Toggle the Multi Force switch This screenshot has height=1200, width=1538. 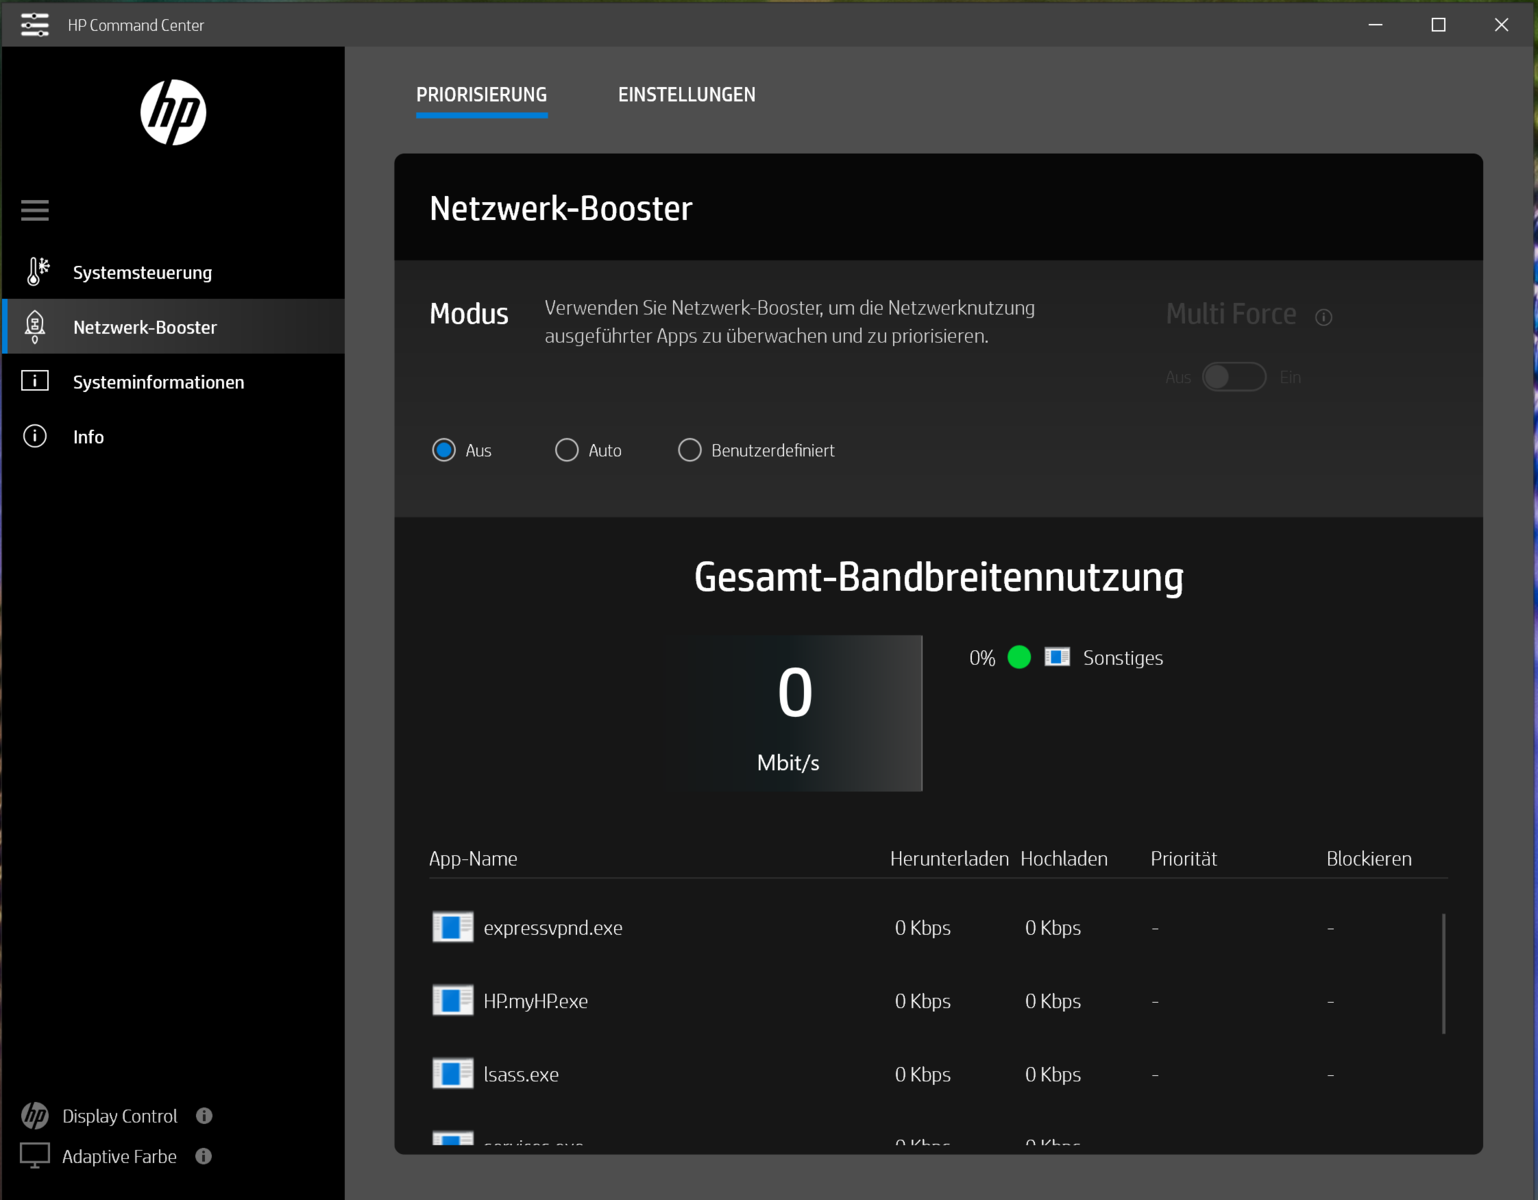pos(1234,377)
